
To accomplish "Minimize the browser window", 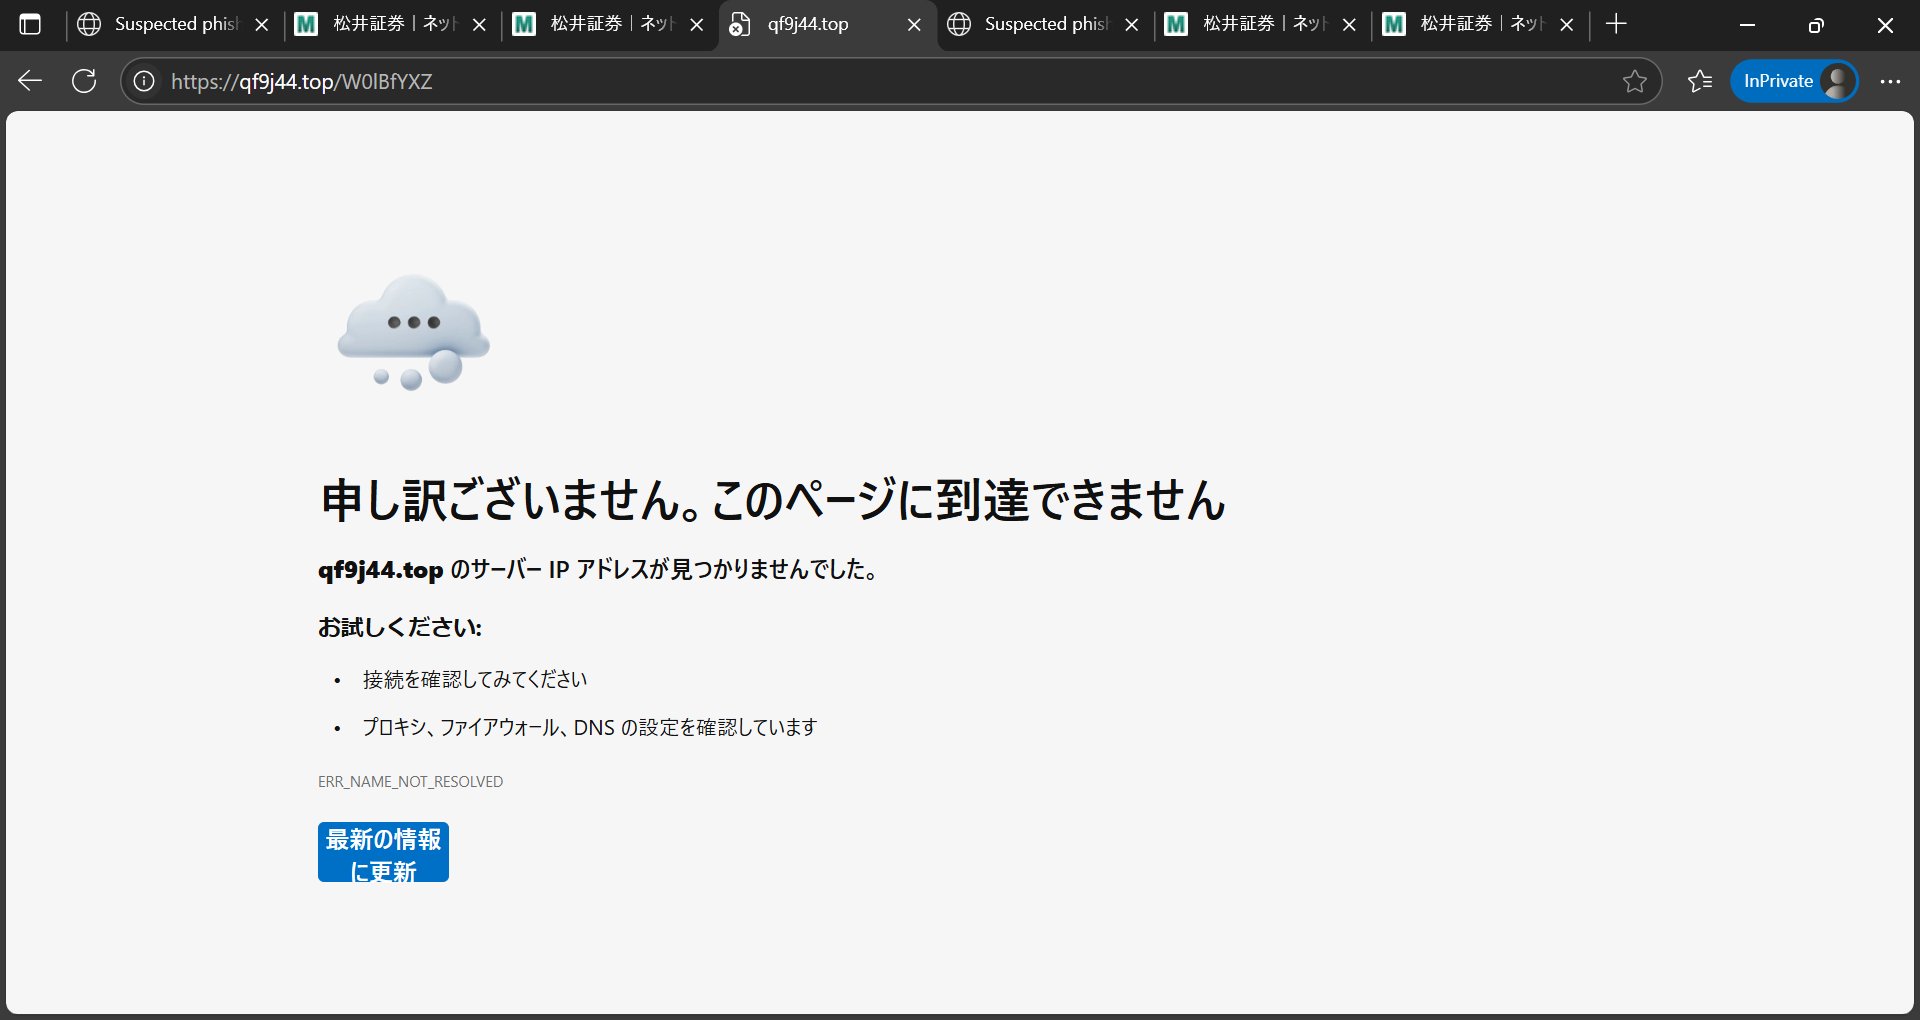I will pos(1748,25).
